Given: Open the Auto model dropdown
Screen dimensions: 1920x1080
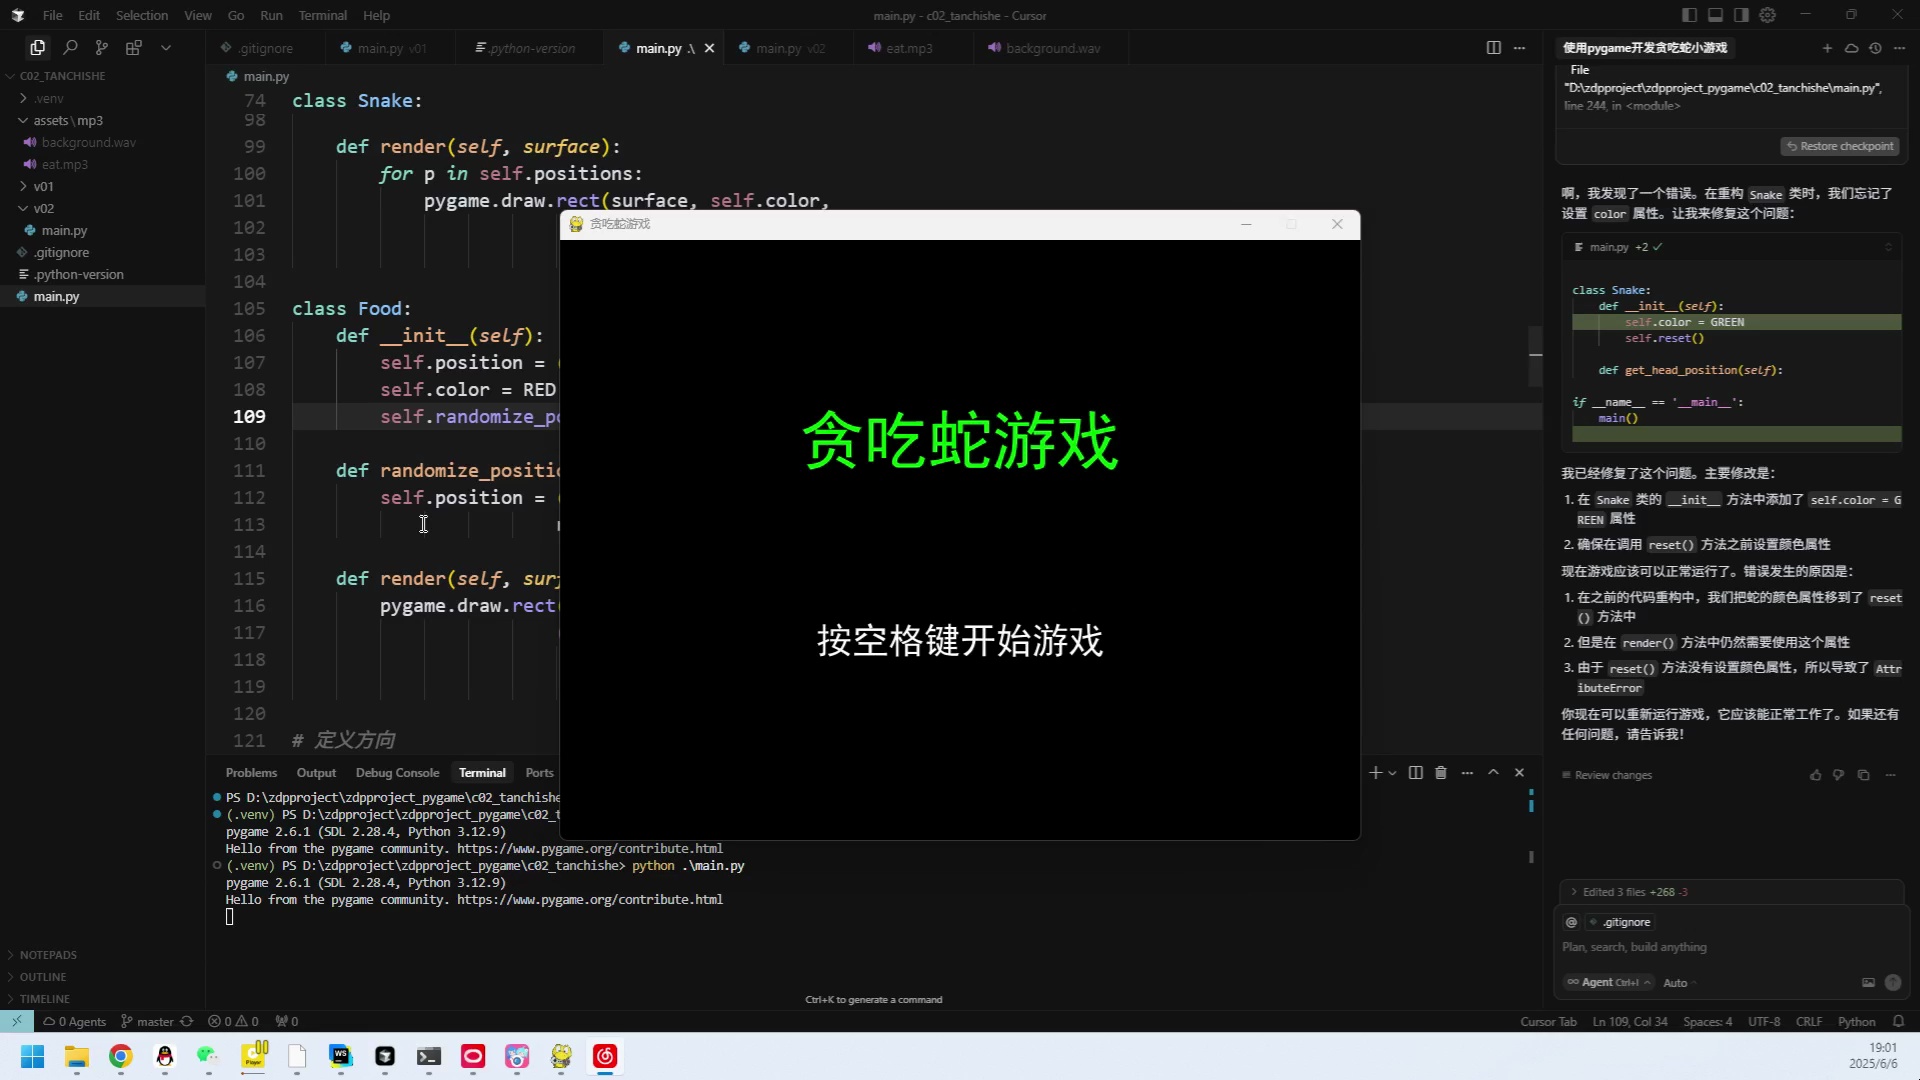Looking at the screenshot, I should point(1680,983).
